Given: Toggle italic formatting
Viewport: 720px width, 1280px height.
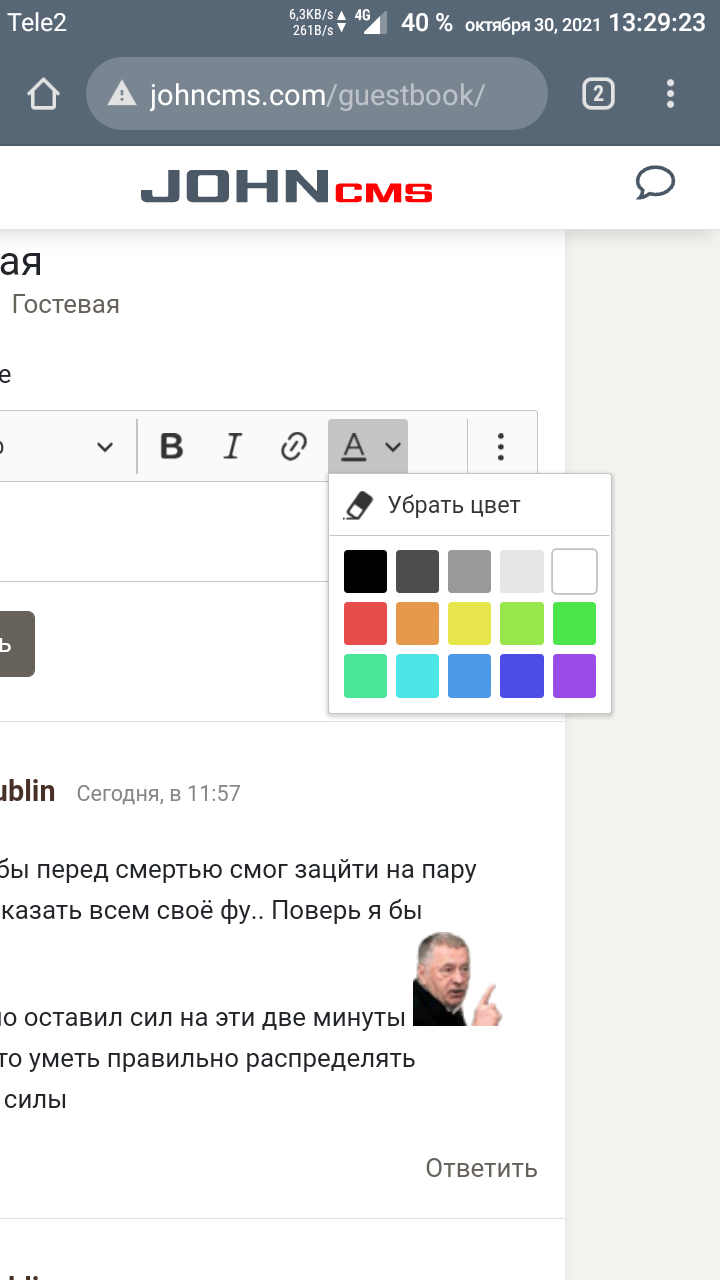Looking at the screenshot, I should (x=232, y=446).
